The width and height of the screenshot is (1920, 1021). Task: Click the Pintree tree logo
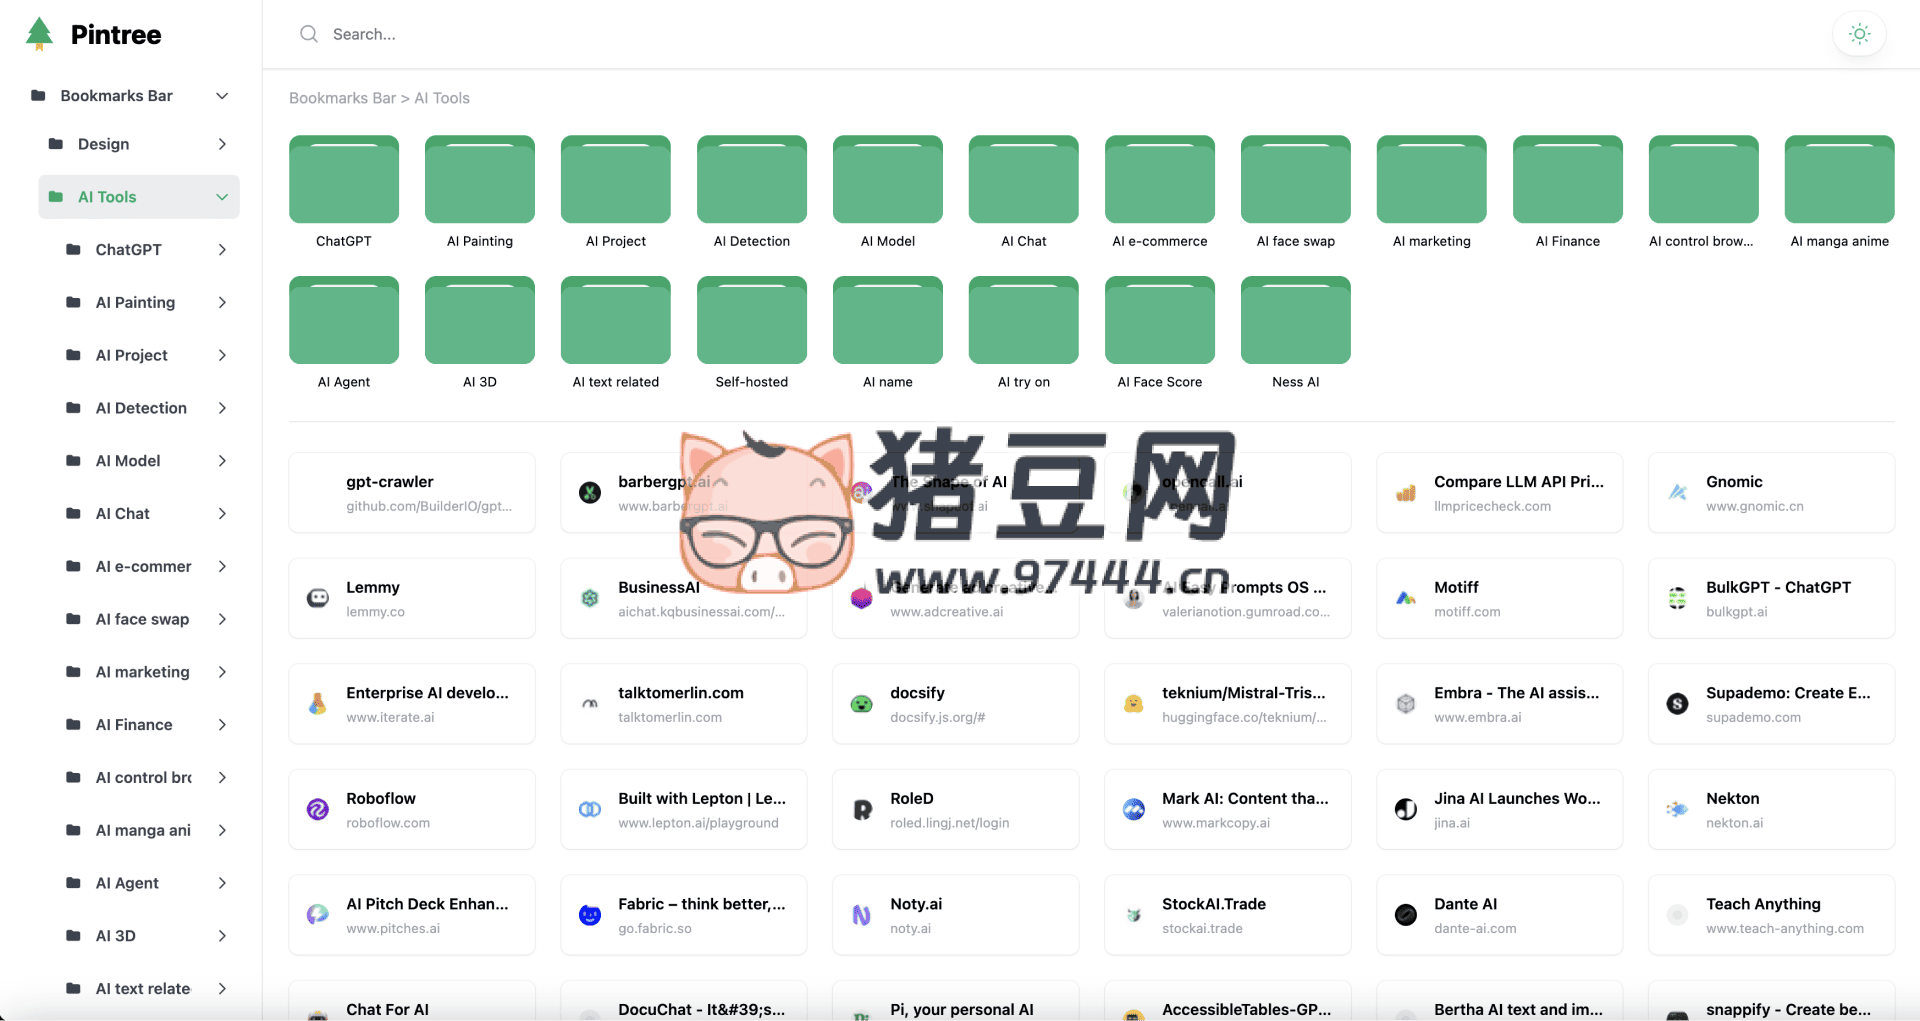(x=40, y=34)
